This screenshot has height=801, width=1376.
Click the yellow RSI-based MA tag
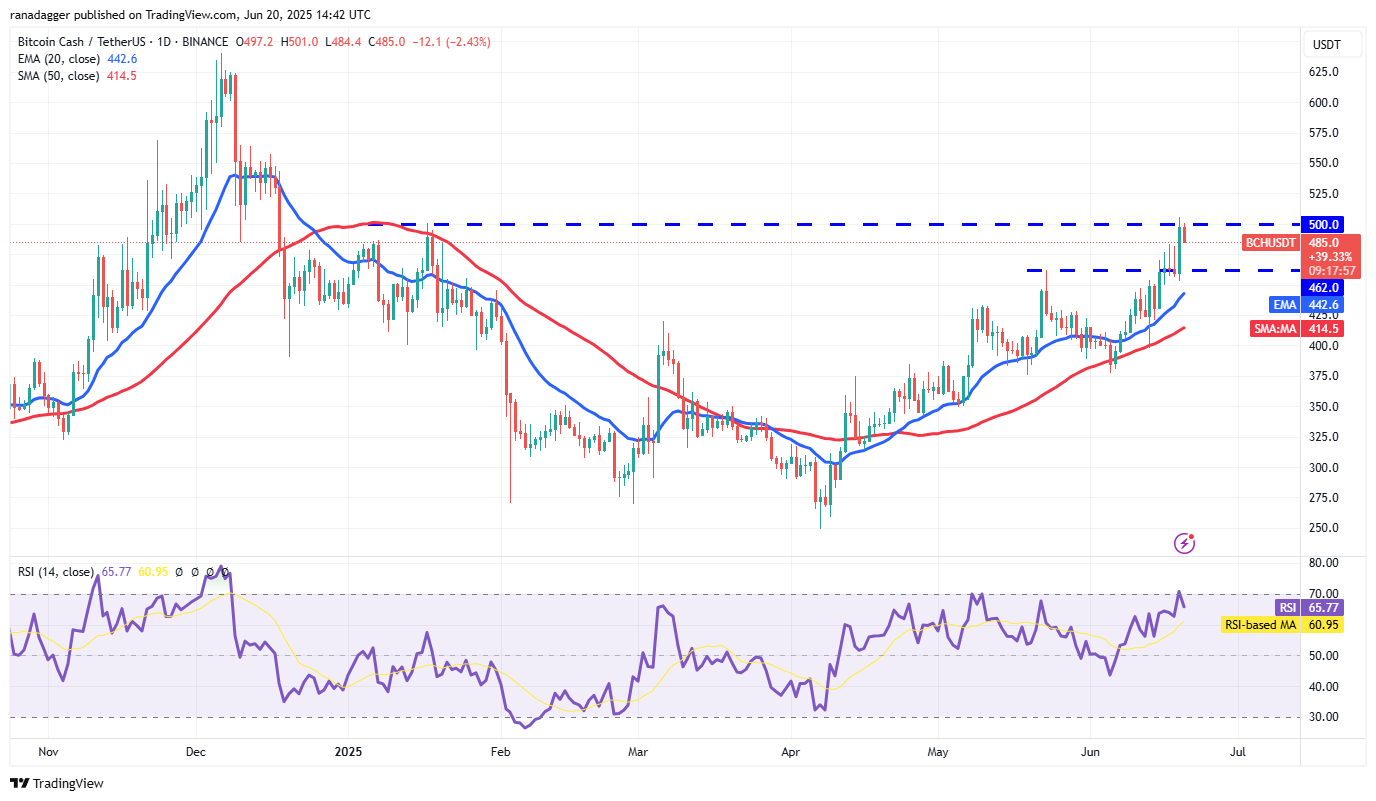(x=1260, y=624)
